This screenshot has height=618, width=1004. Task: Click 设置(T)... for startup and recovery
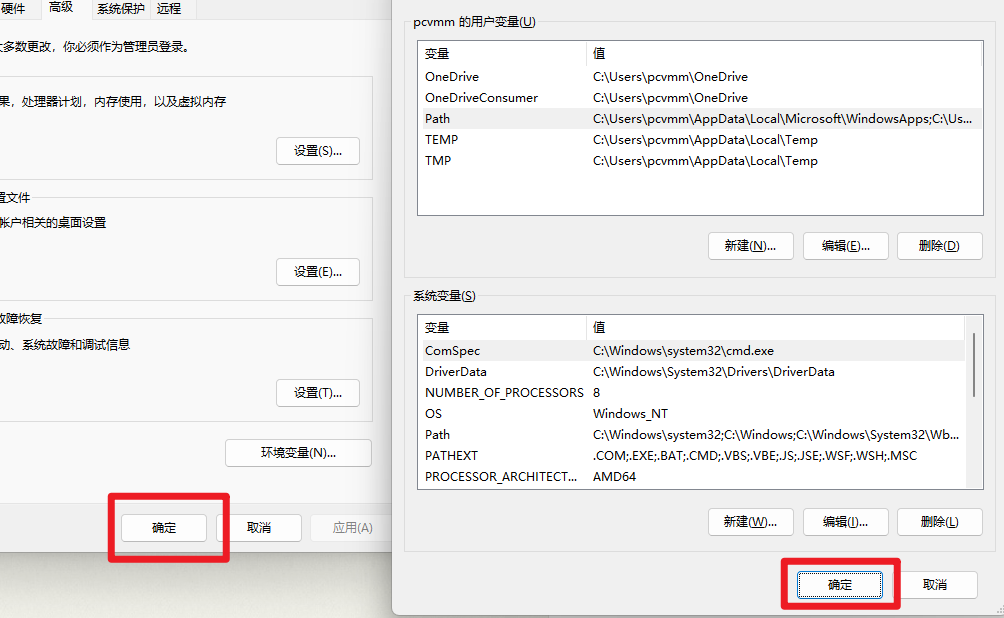317,393
